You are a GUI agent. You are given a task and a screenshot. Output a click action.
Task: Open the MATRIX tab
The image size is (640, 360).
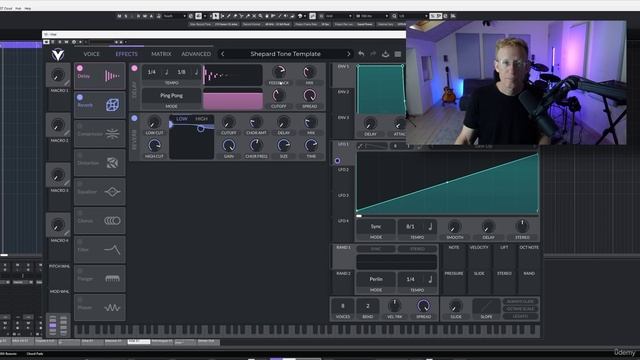(x=161, y=54)
